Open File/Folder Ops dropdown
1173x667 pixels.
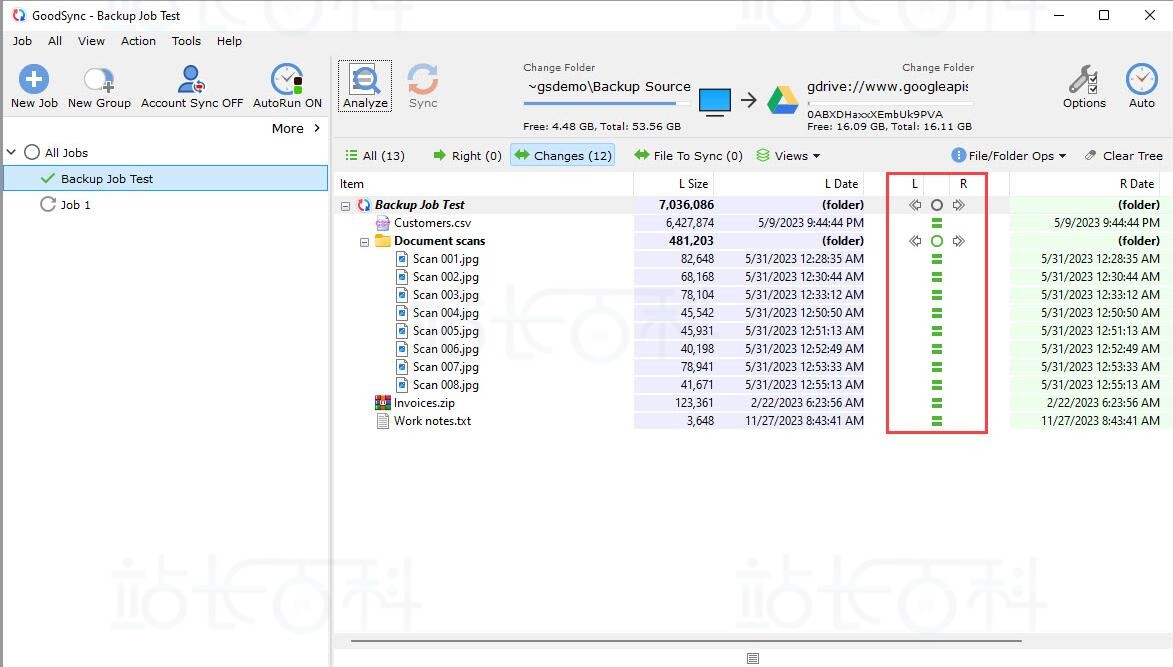1008,156
